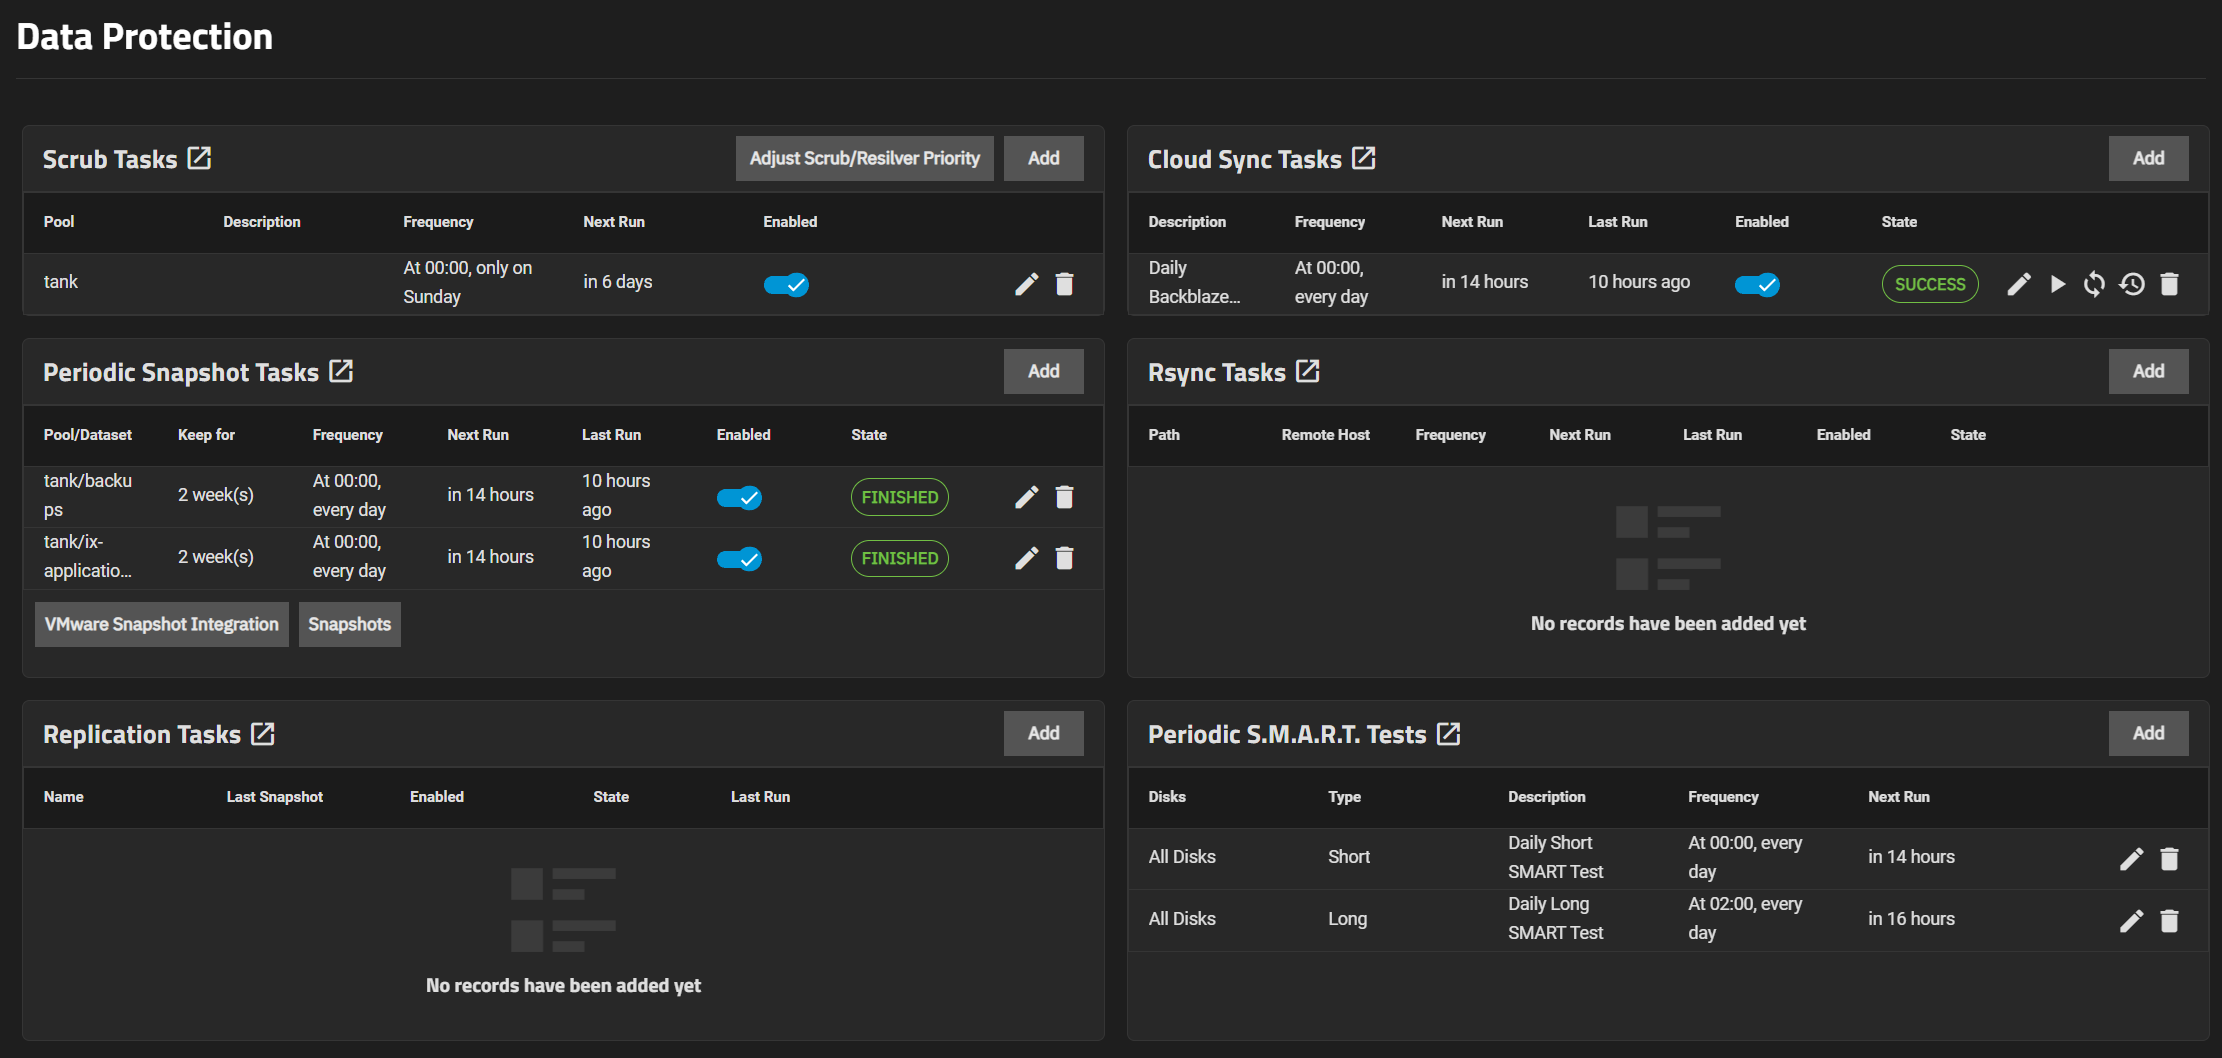The width and height of the screenshot is (2222, 1058).
Task: Click the Replication Tasks heading
Action: tap(142, 734)
